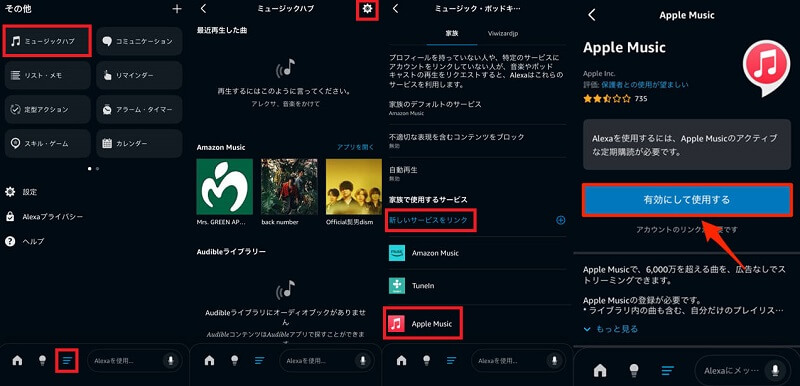Tap more menu icon on ミュージックハブ screen
This screenshot has width=800, height=386.
coord(260,361)
